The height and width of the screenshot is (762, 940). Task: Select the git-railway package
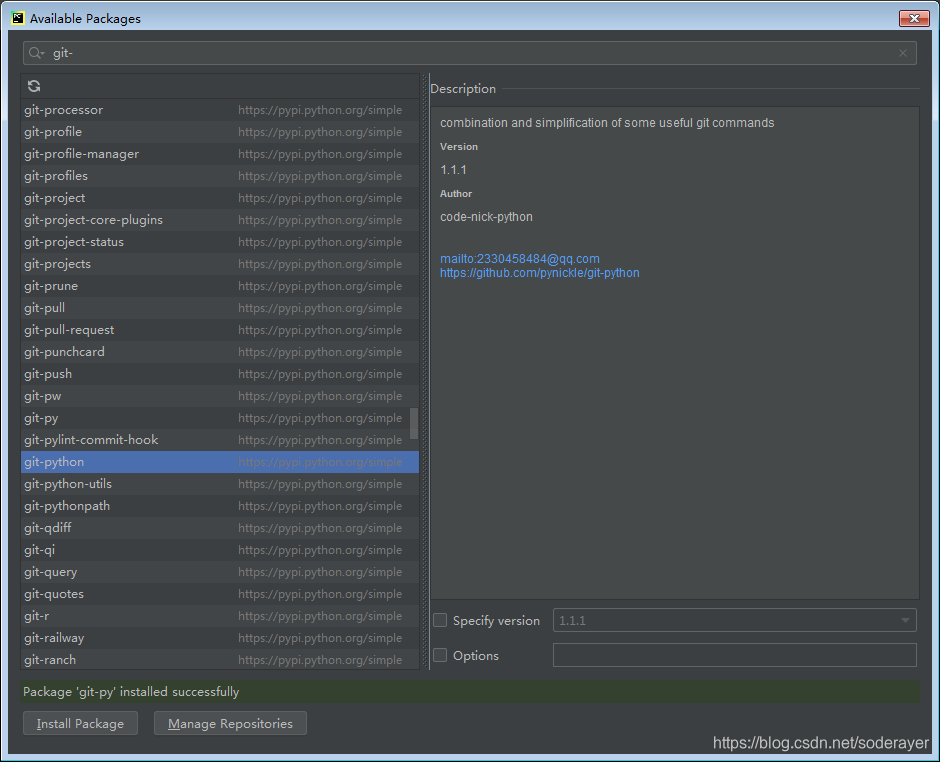[54, 637]
